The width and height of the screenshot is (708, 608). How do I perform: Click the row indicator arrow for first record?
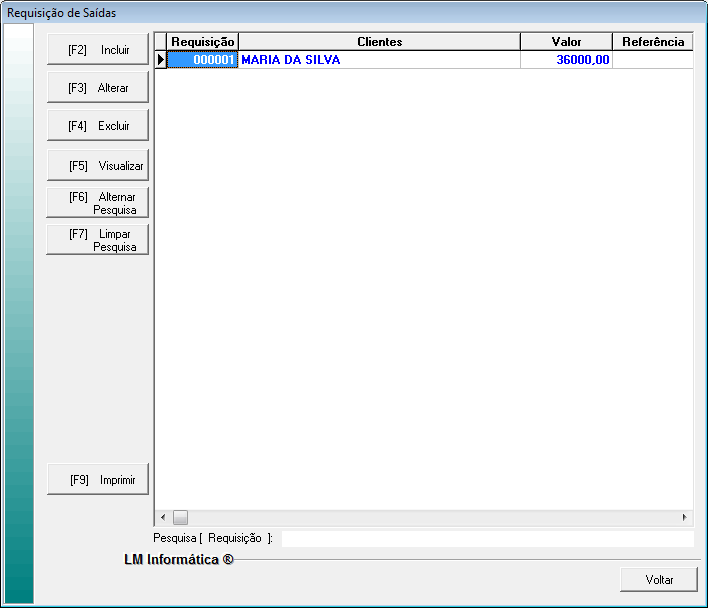pos(160,60)
